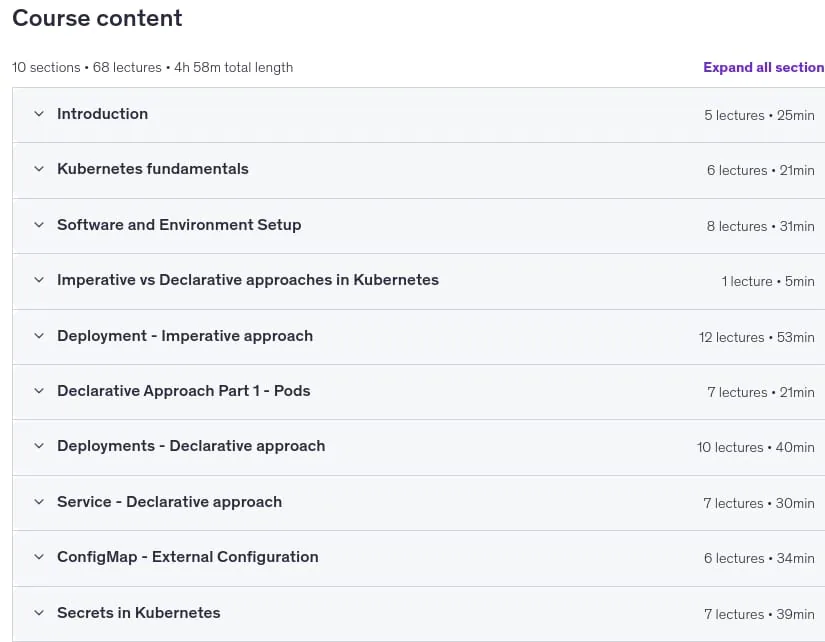Expand the Introduction section chevron

point(39,114)
